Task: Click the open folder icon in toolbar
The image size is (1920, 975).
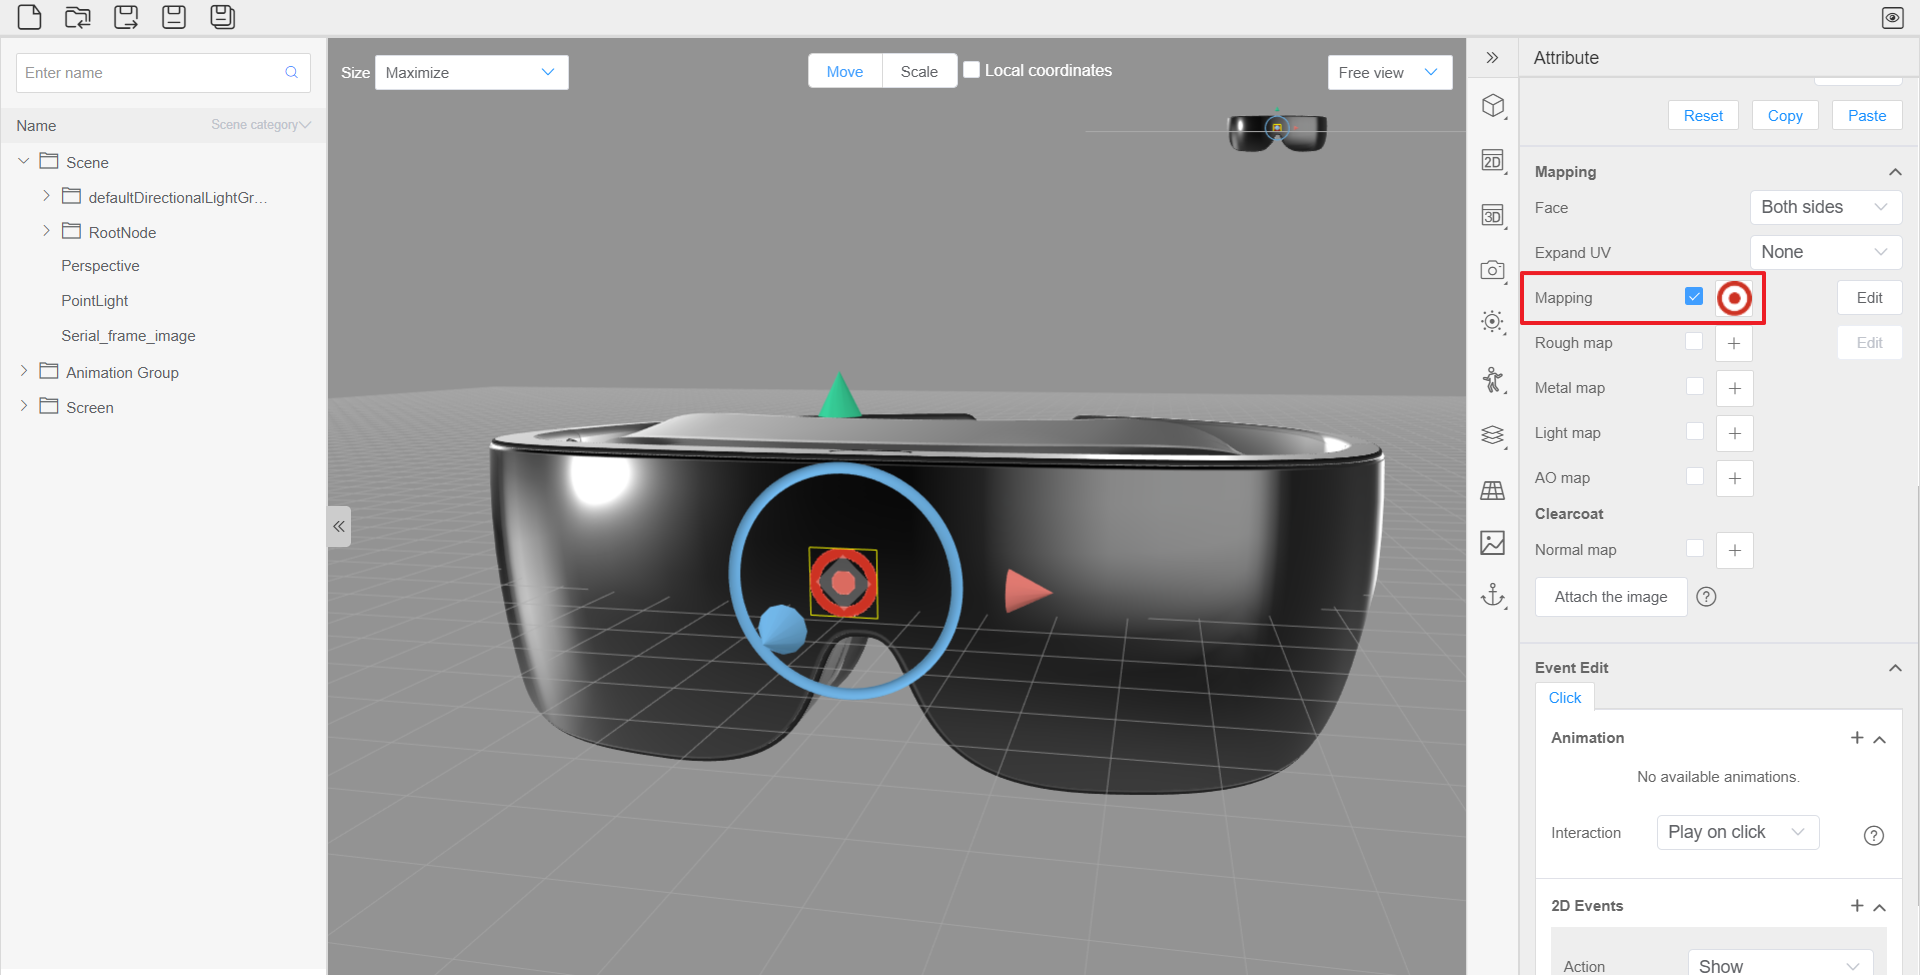Action: (78, 17)
